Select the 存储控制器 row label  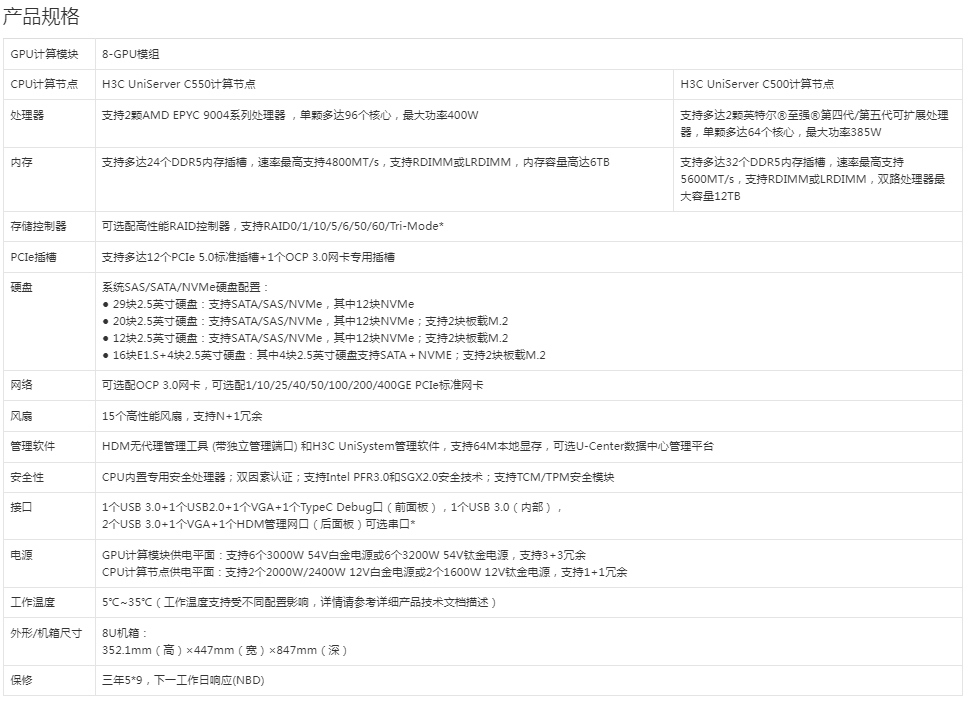point(38,226)
